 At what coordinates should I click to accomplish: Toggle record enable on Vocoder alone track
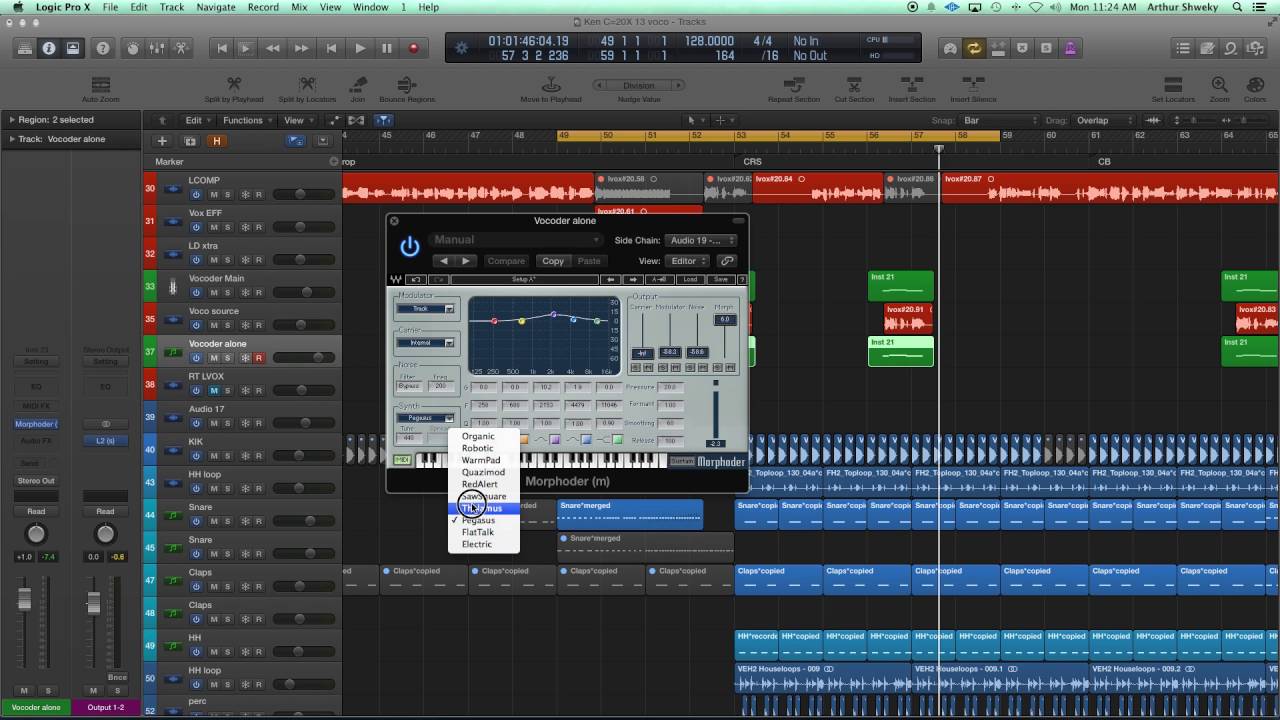[259, 358]
